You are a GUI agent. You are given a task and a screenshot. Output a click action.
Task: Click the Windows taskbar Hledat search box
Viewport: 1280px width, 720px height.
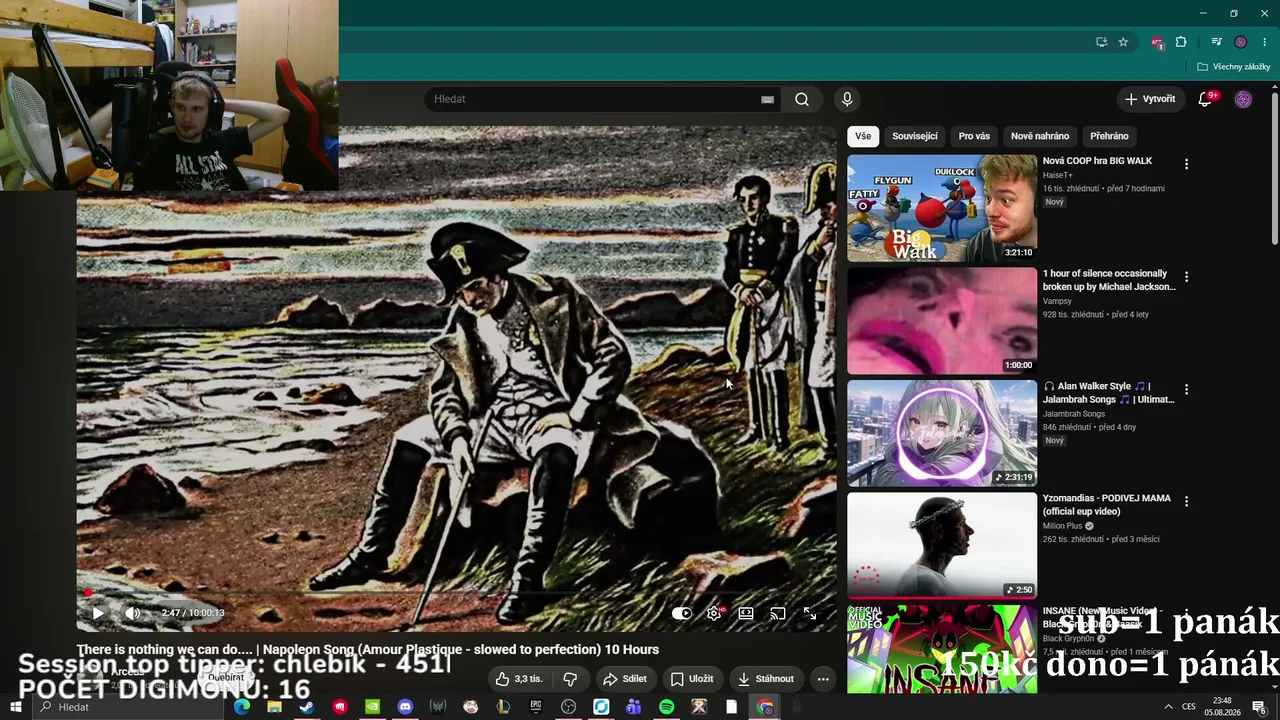128,707
